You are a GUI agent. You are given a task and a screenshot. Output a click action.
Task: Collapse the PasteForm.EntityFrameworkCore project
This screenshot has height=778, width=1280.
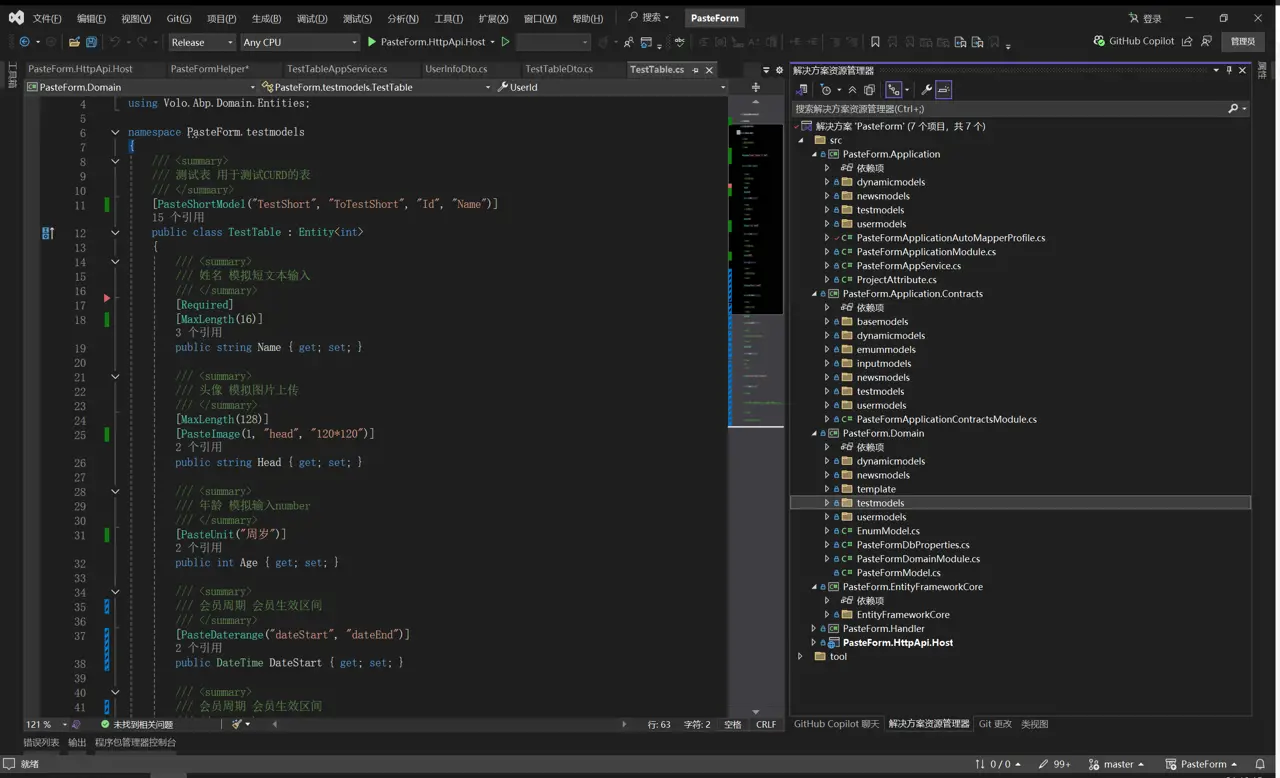(x=813, y=587)
